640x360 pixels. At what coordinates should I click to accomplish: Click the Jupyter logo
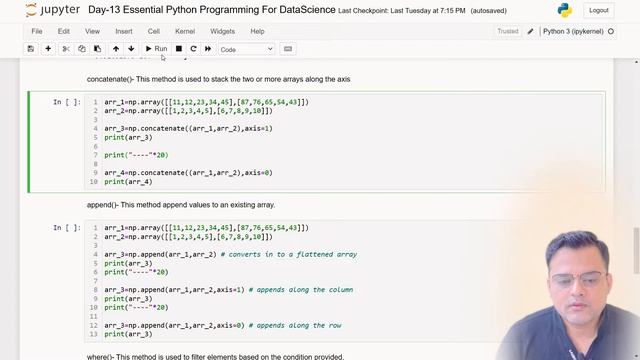click(x=53, y=10)
